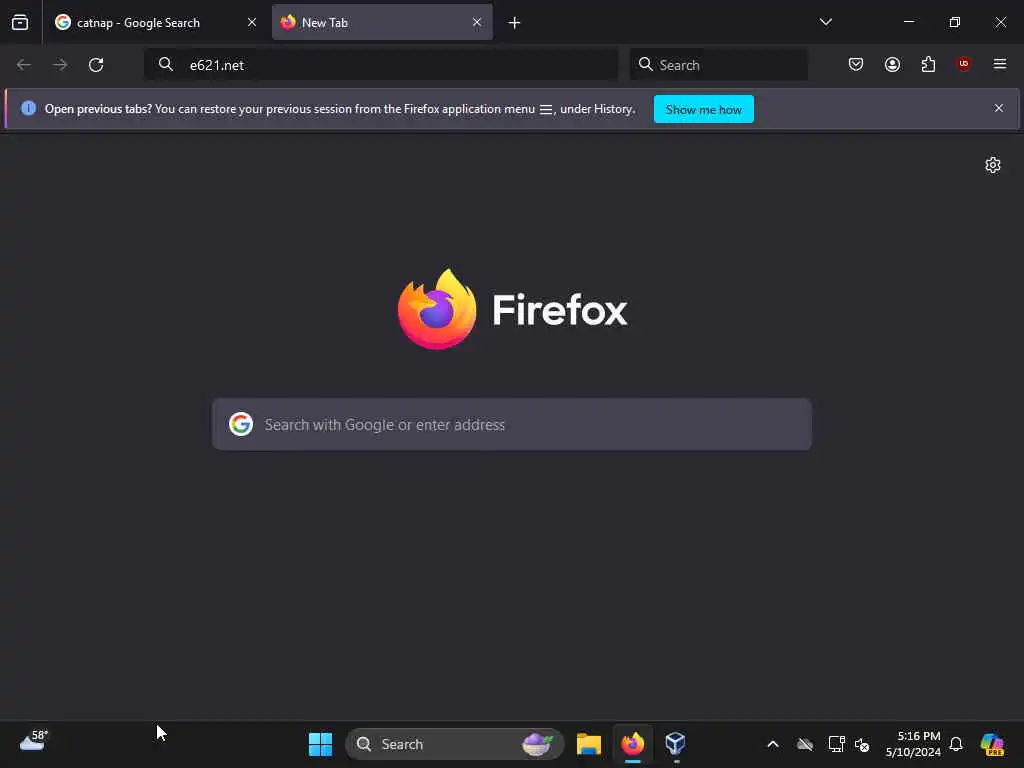Open the Windows Start menu
Screen dimensions: 1024x768
[320, 744]
